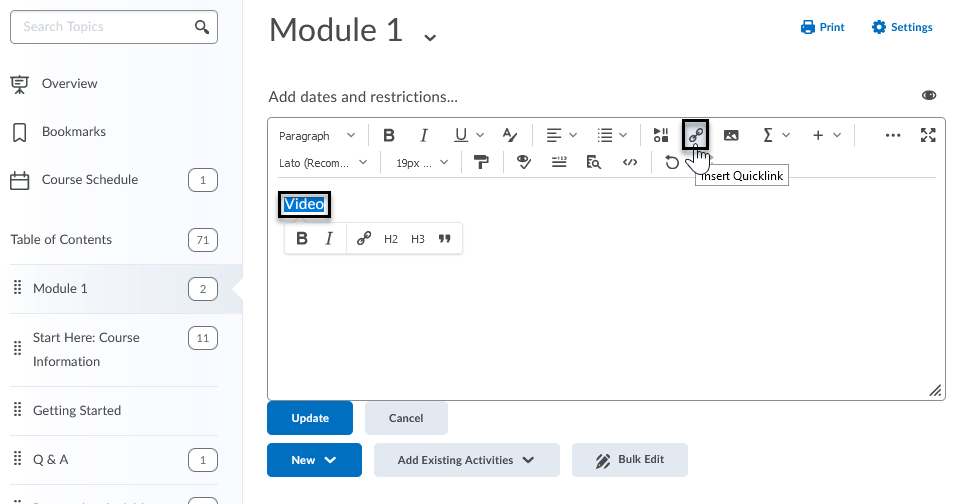
Task: Open Course Schedule in the sidebar
Action: (90, 180)
